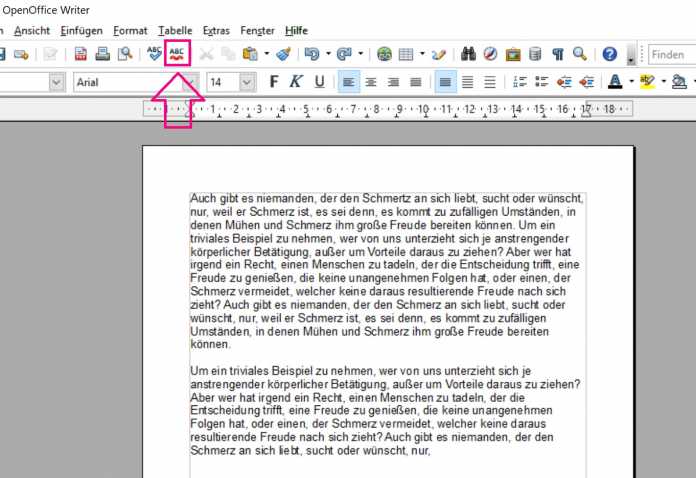Open the Tabelle menu
Screen dimensions: 696x478
click(175, 31)
